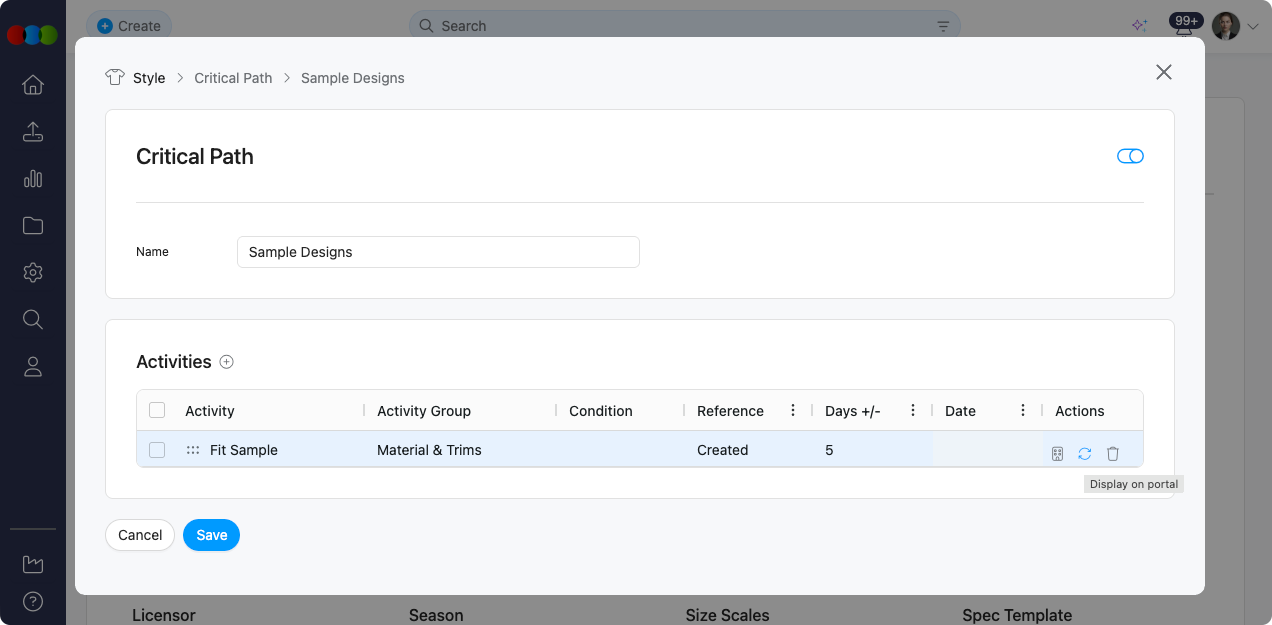Viewport: 1272px width, 625px height.
Task: Click the Display on portal icon
Action: pos(1057,454)
